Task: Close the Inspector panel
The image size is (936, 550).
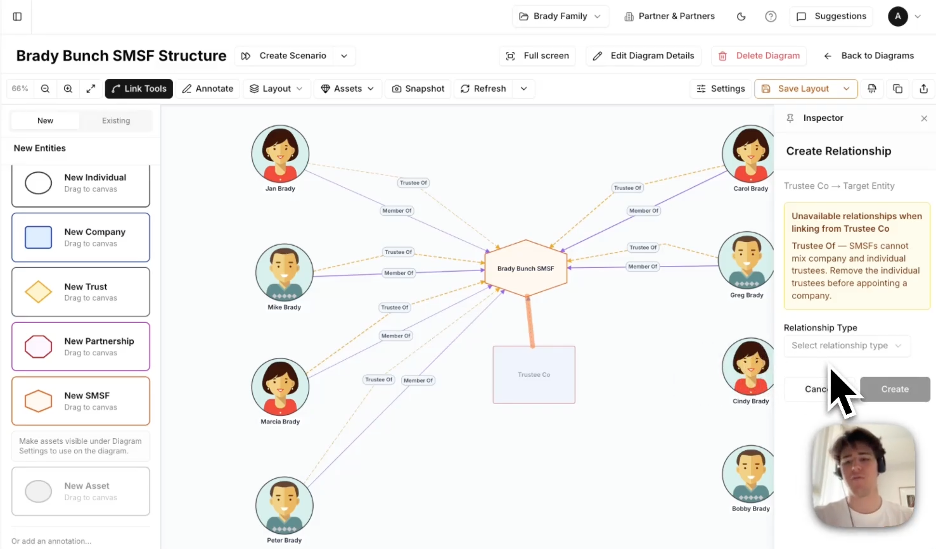Action: (924, 118)
